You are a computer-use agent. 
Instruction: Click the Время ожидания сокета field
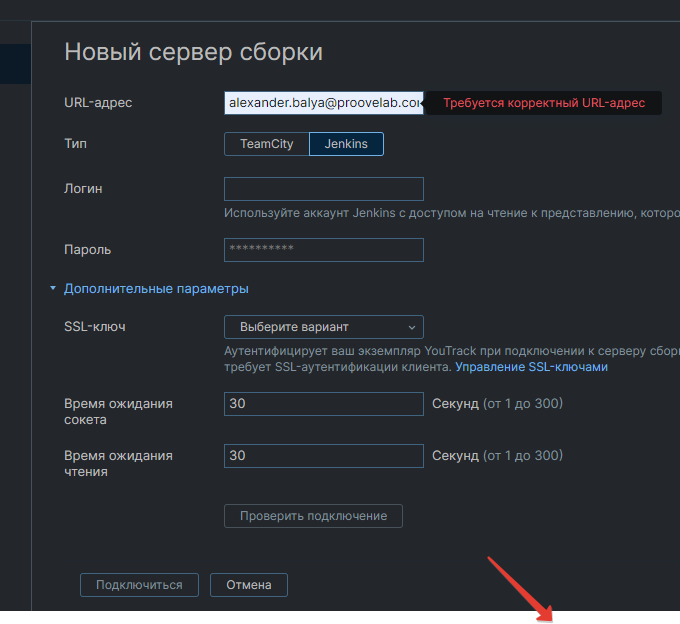pyautogui.click(x=323, y=404)
